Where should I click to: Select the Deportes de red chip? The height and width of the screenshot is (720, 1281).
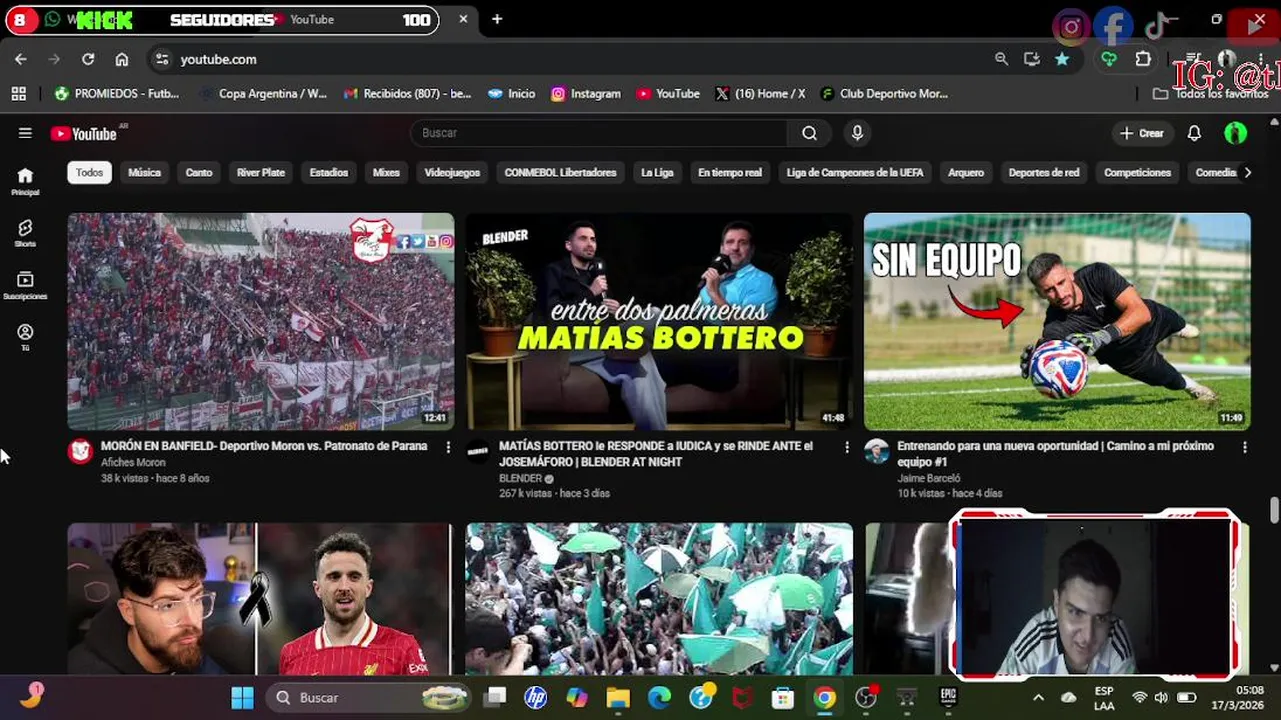(1044, 172)
